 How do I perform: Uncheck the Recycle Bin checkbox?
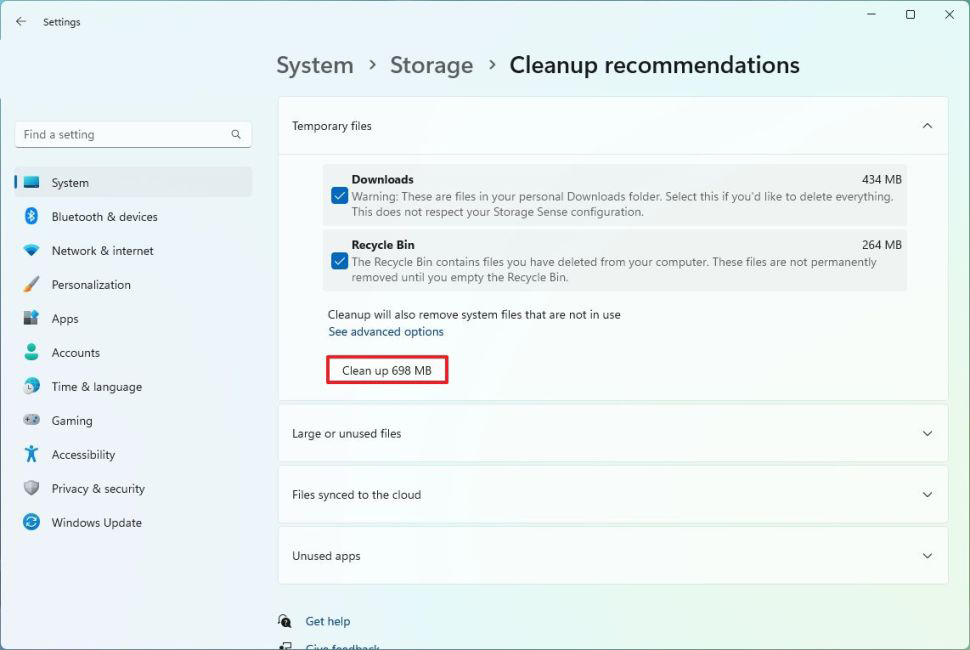click(x=339, y=261)
